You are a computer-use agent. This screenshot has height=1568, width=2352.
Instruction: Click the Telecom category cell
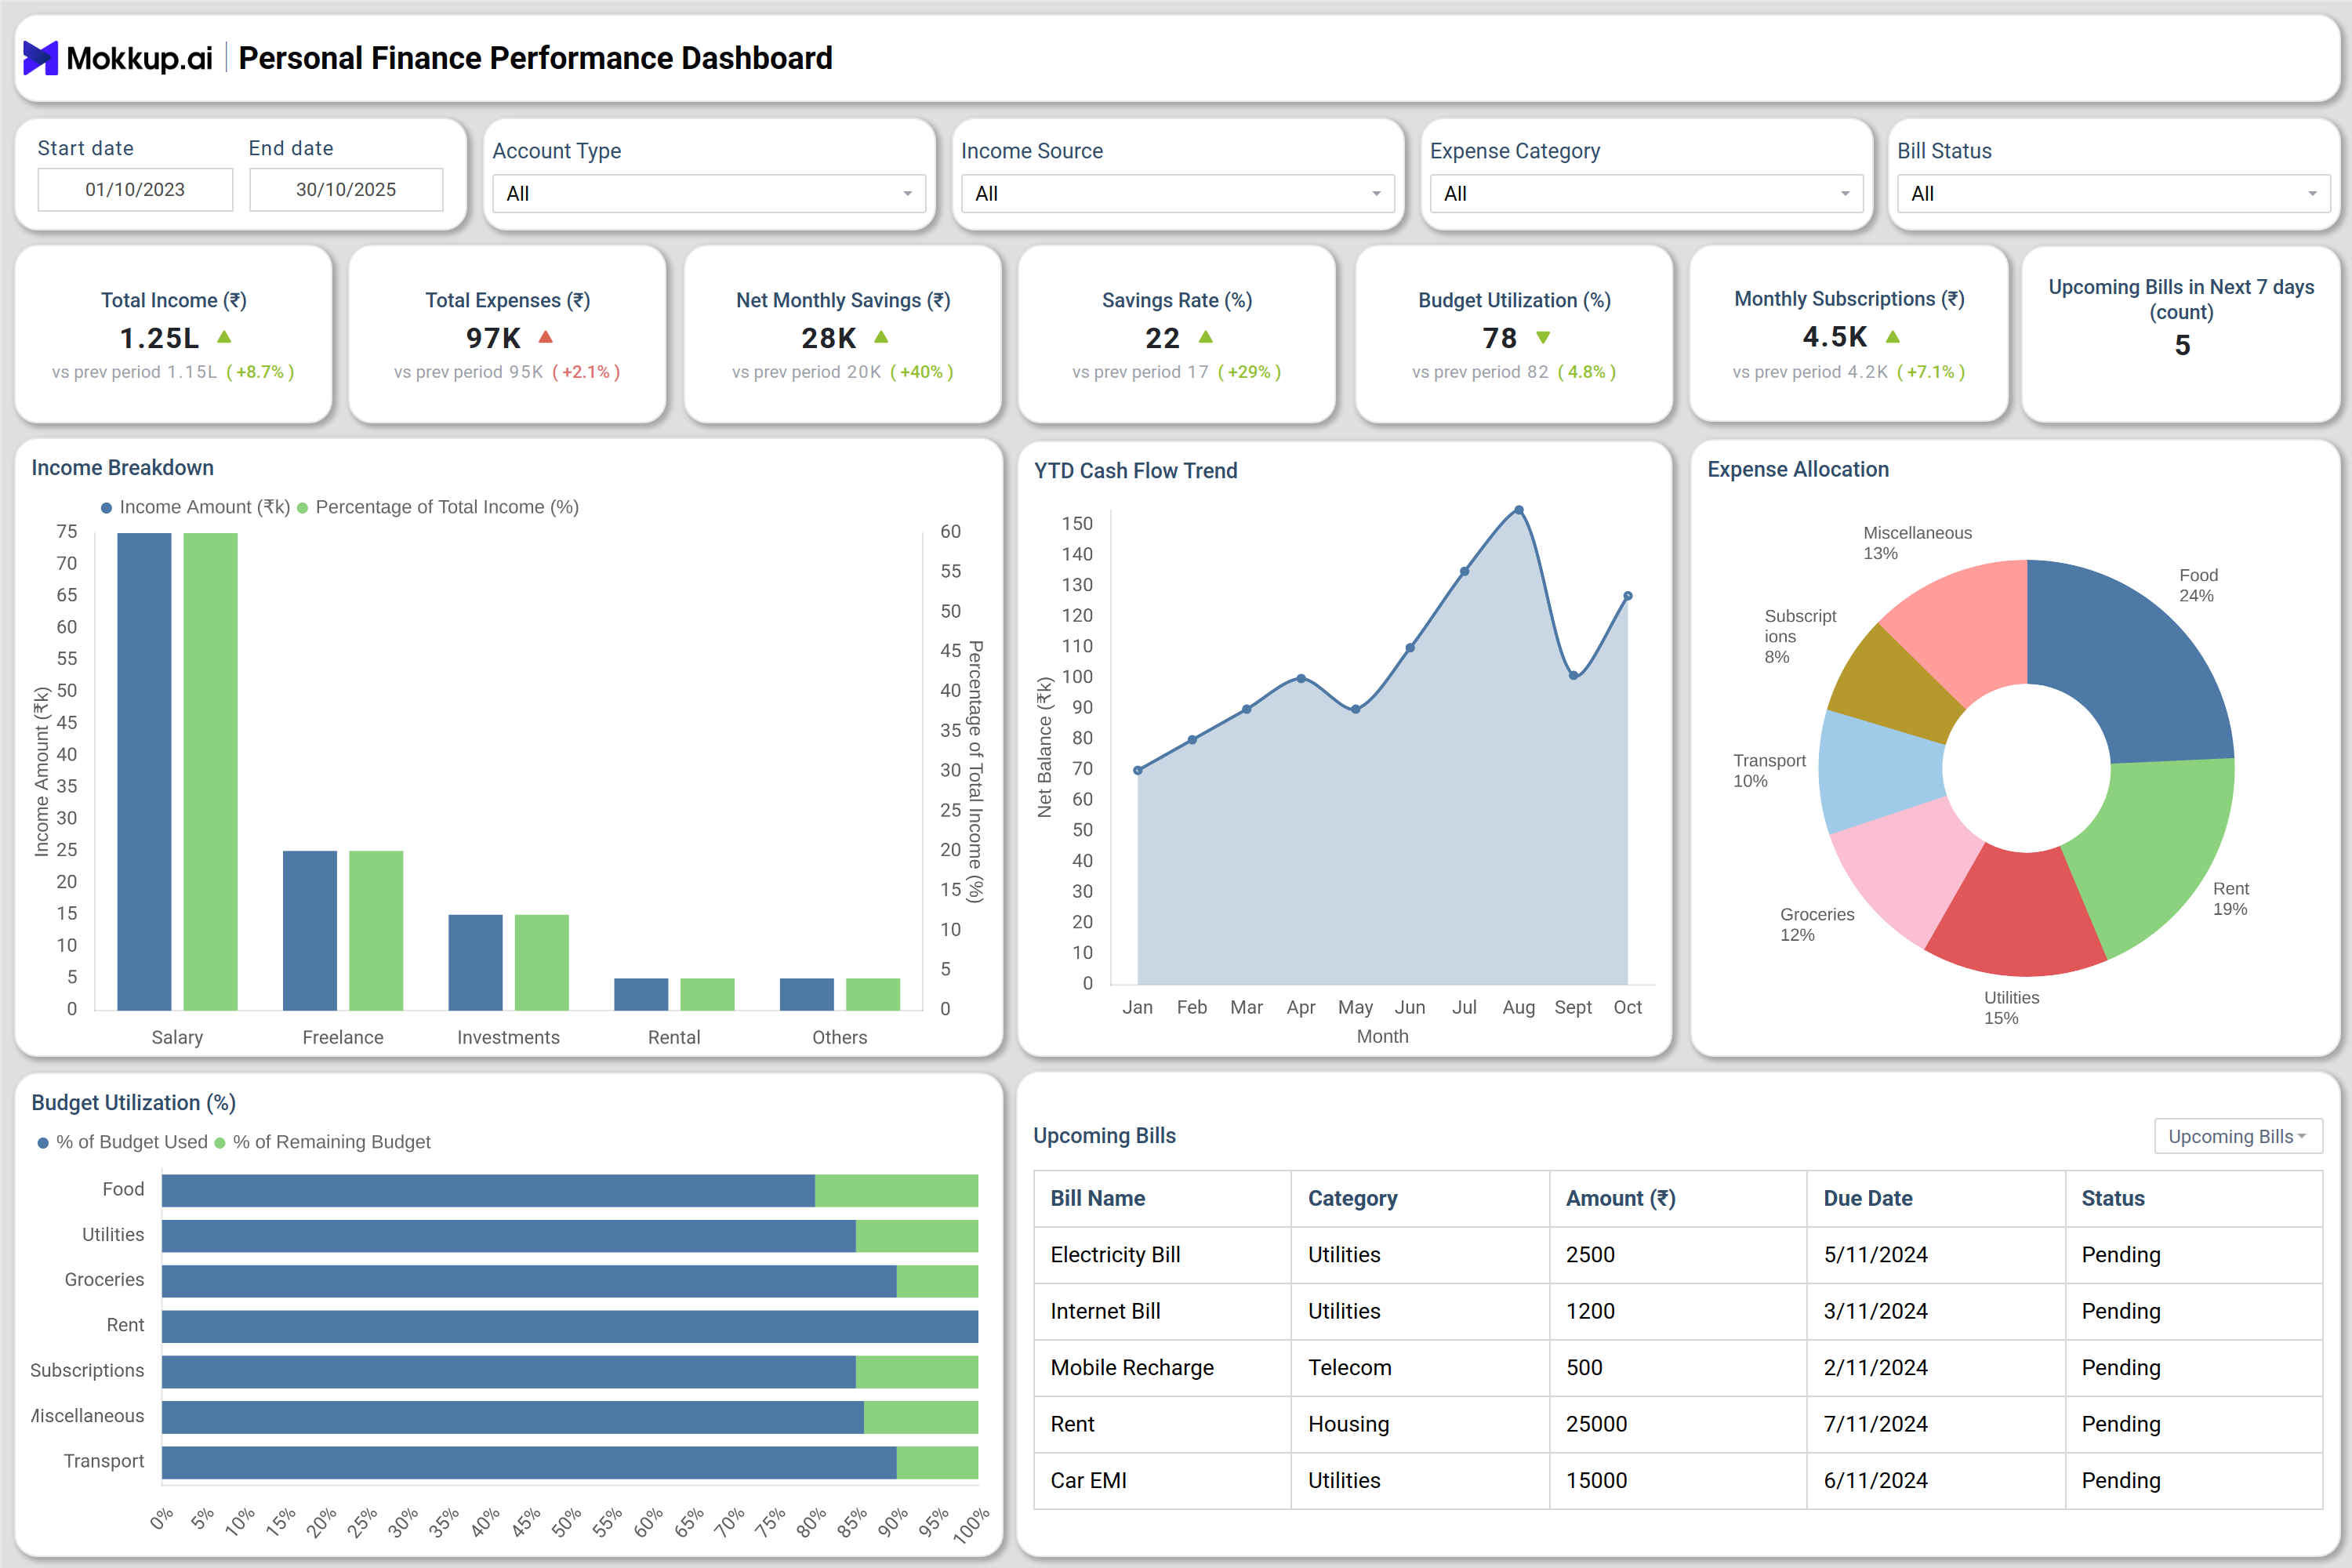1350,1367
